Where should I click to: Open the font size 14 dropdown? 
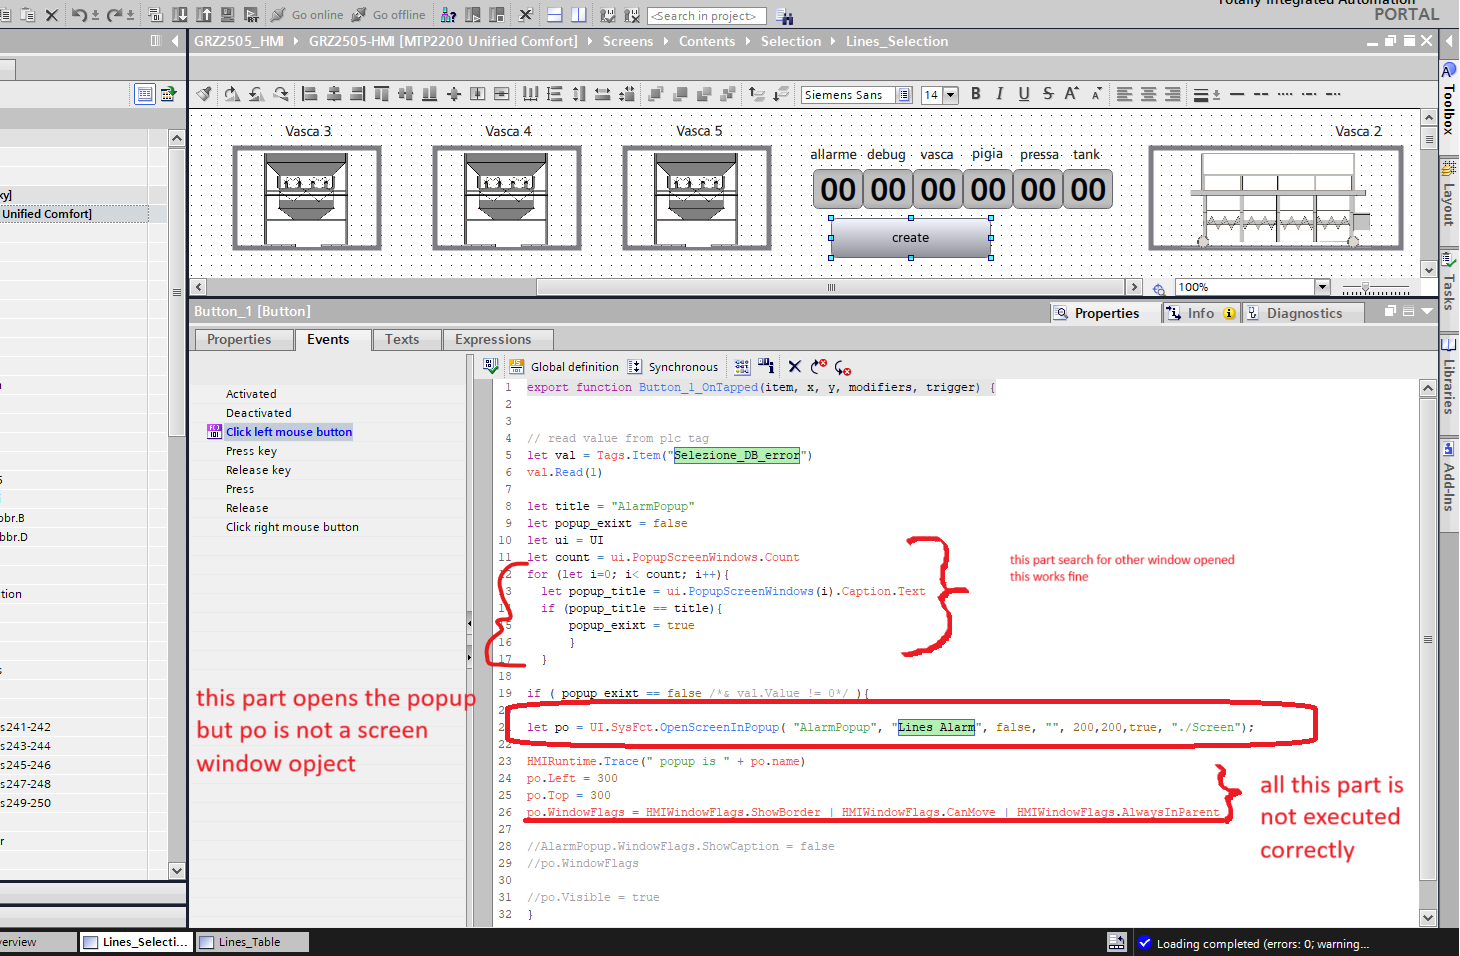pyautogui.click(x=950, y=95)
